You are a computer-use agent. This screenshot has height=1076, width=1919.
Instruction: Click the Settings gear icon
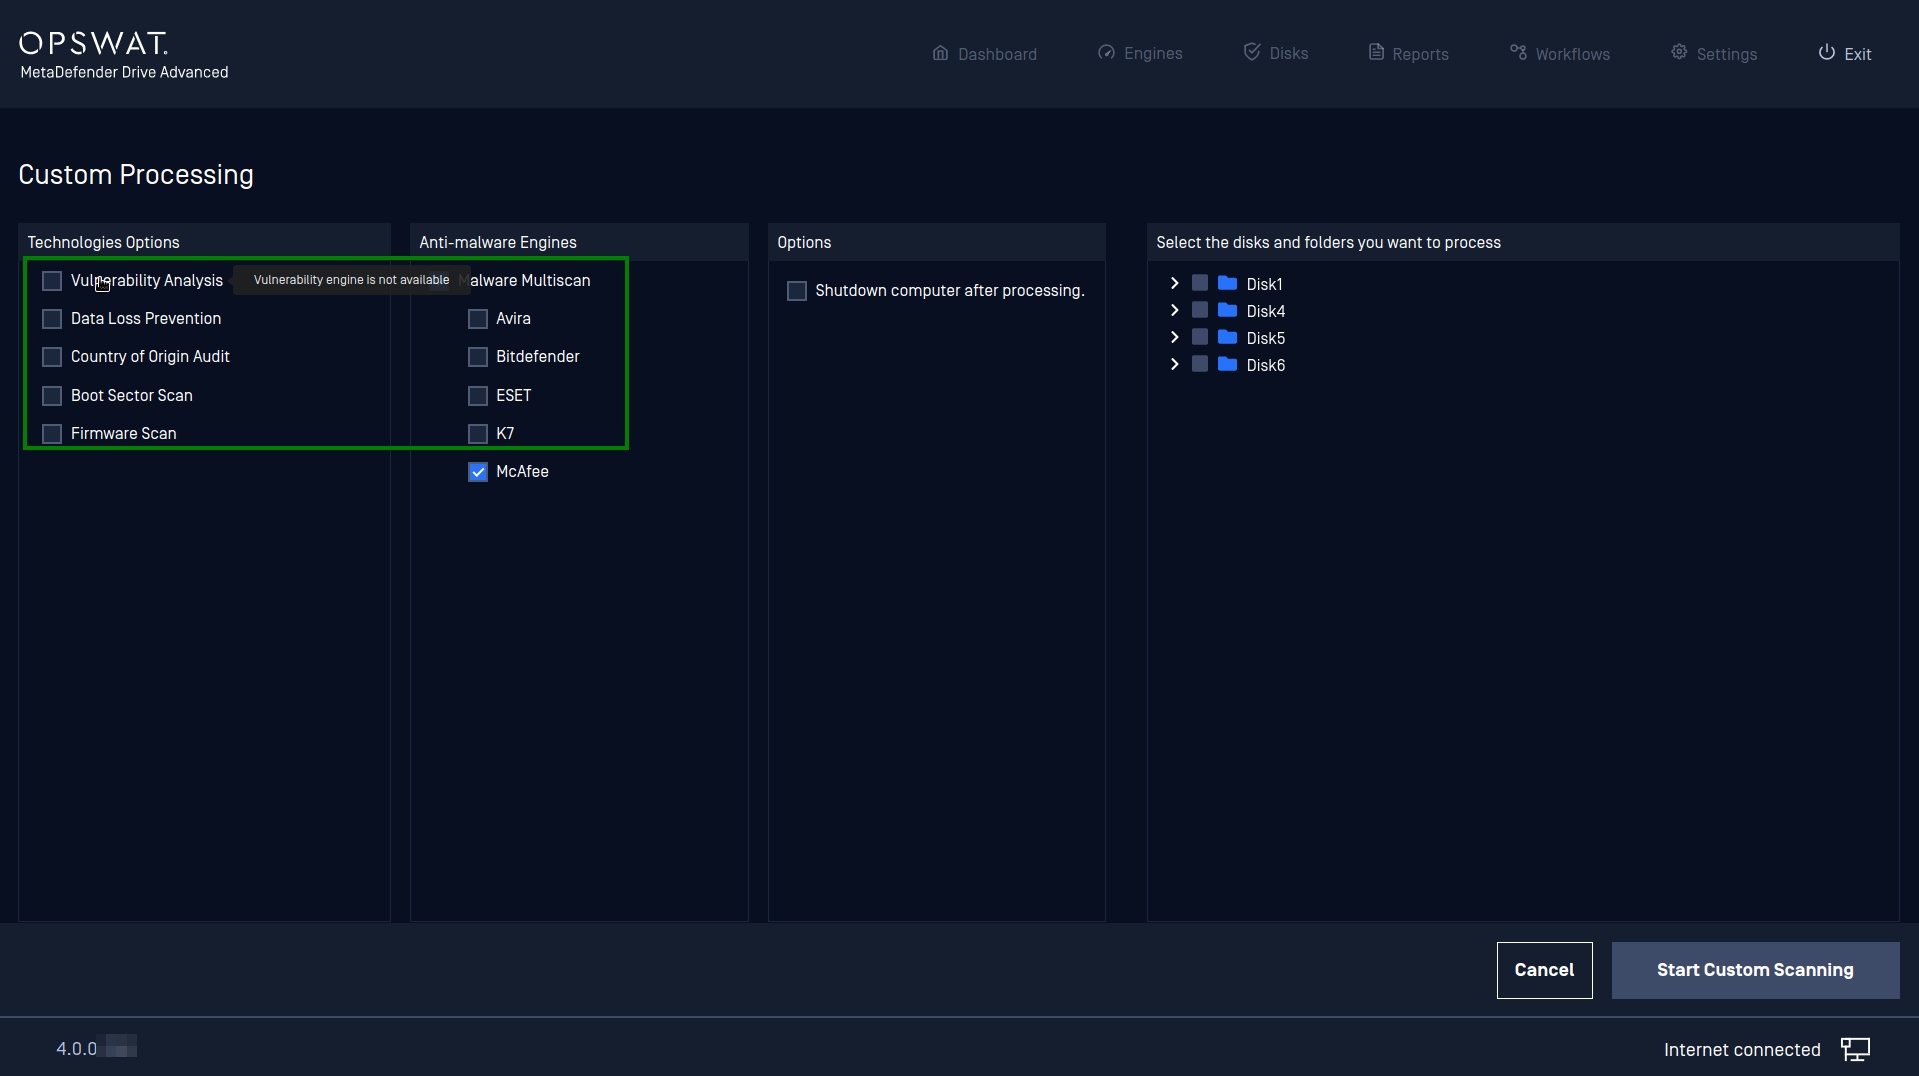pyautogui.click(x=1679, y=52)
